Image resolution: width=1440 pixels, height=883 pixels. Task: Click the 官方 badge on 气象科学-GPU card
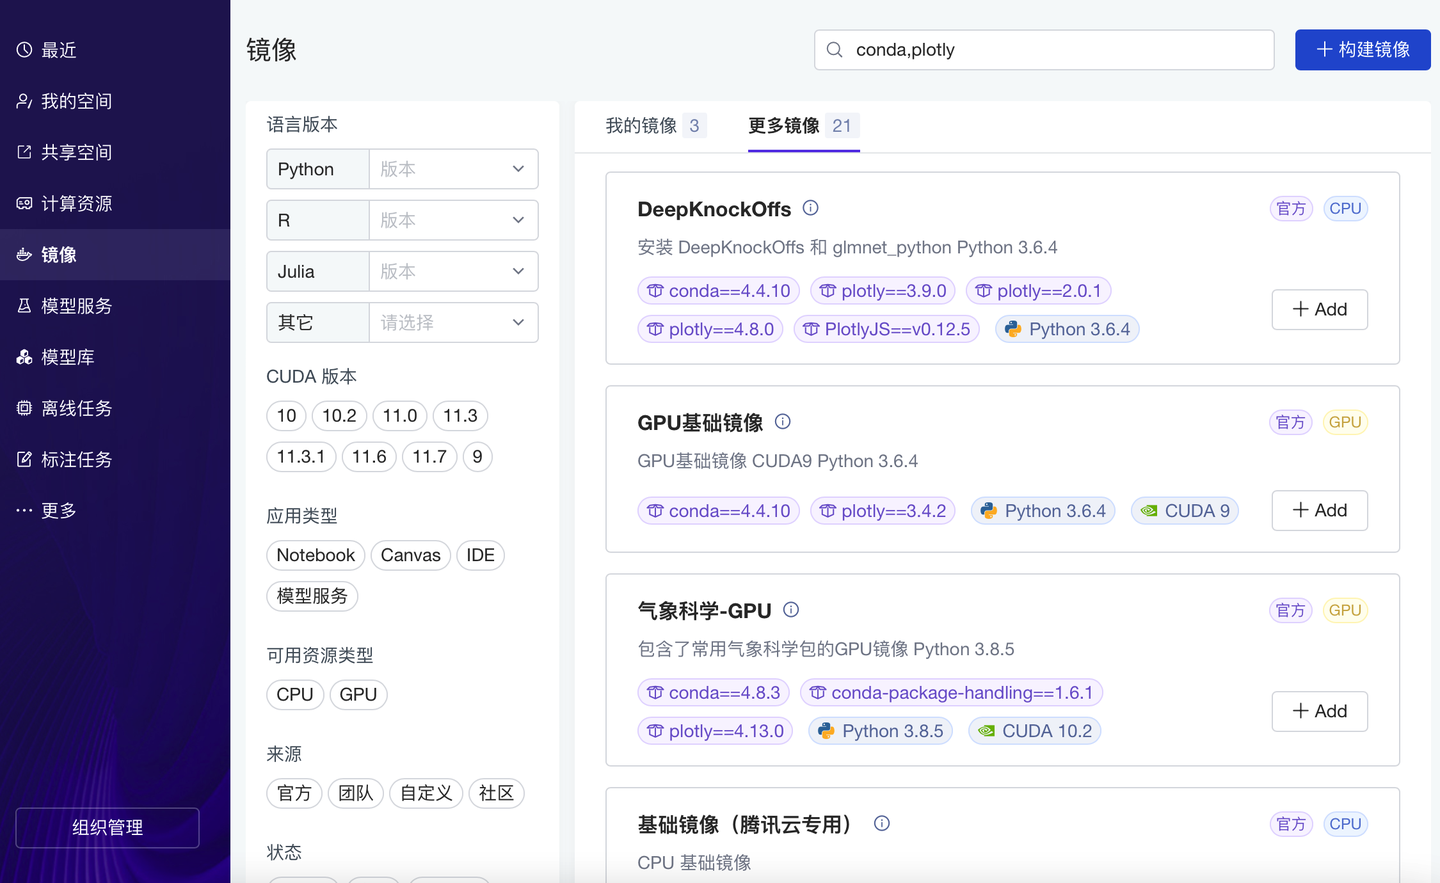[1291, 610]
